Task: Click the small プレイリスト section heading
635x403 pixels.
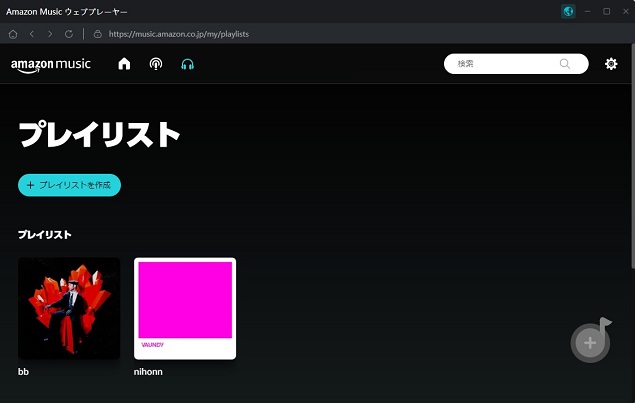Action: pos(45,235)
